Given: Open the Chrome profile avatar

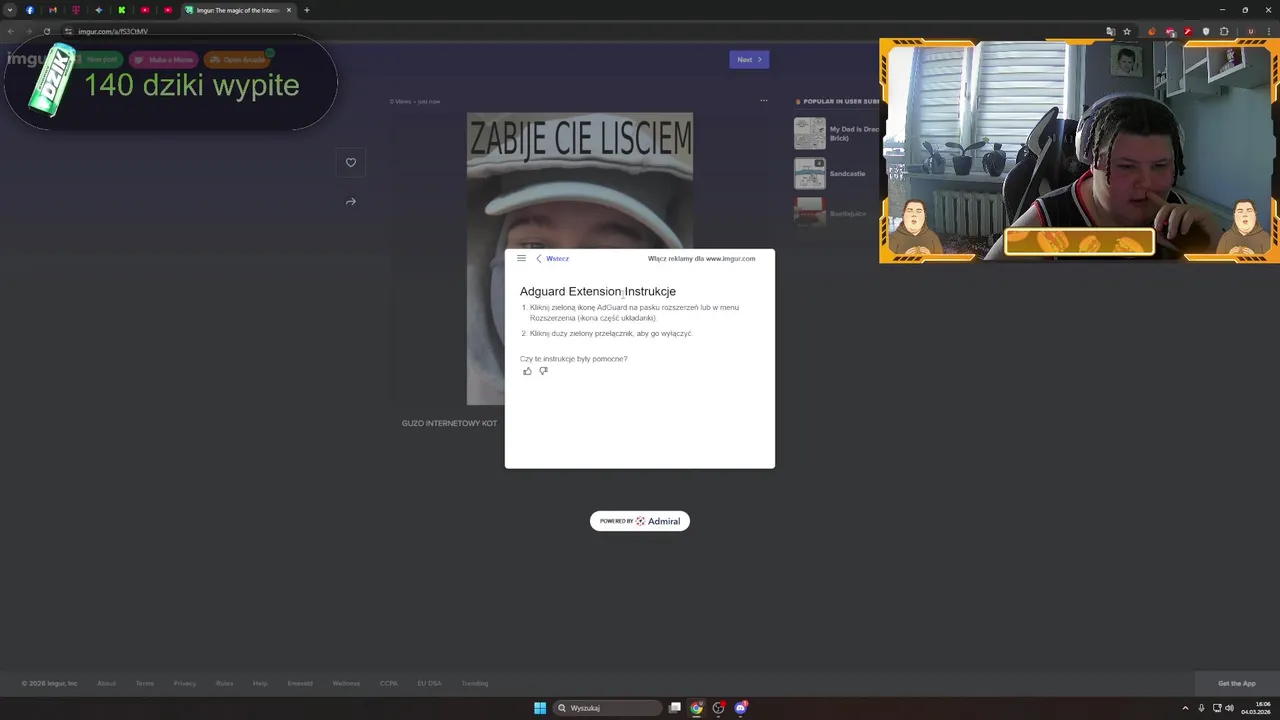Looking at the screenshot, I should click(1250, 31).
